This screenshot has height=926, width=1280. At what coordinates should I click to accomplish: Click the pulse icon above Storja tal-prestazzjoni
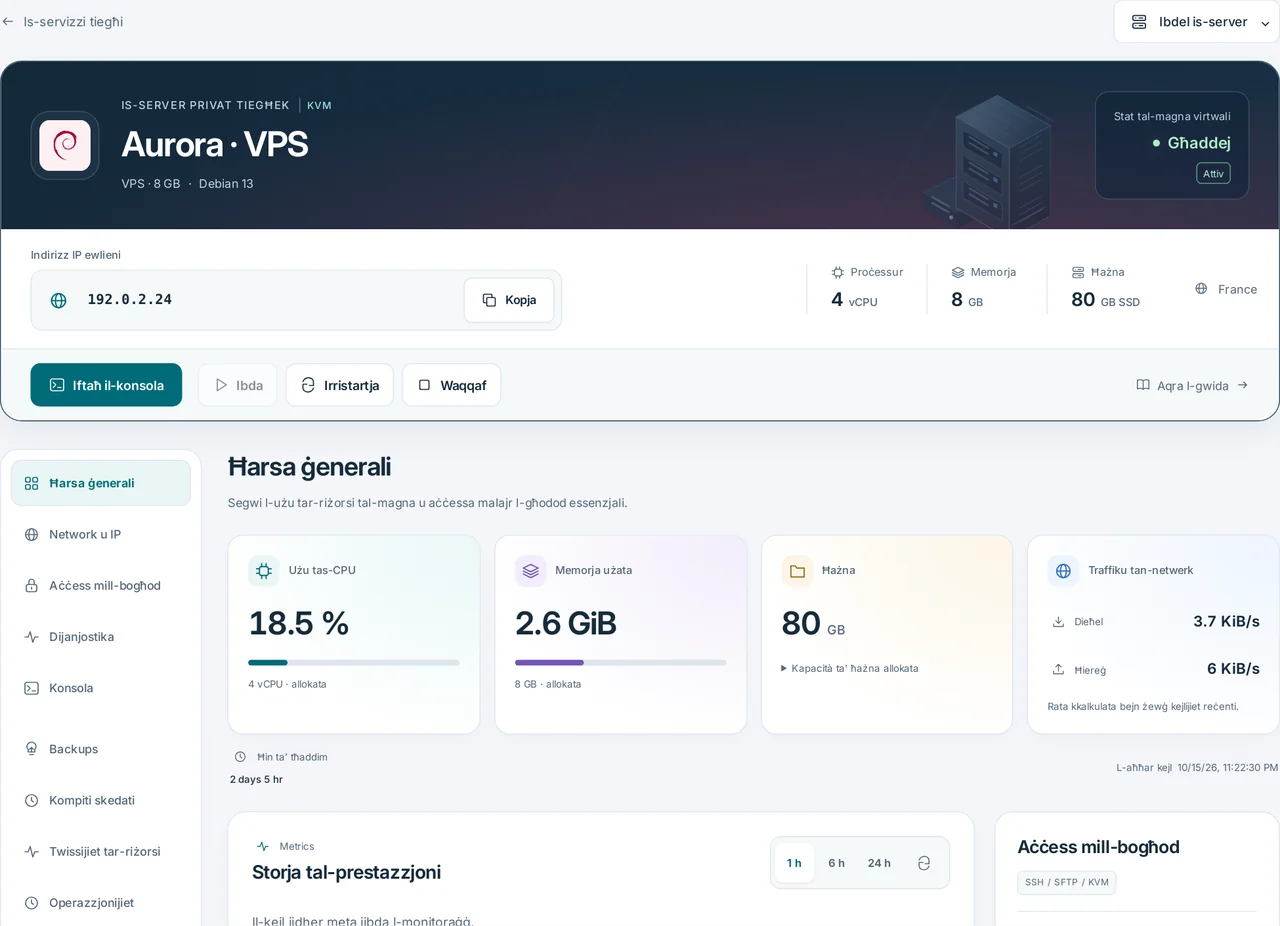[x=263, y=846]
